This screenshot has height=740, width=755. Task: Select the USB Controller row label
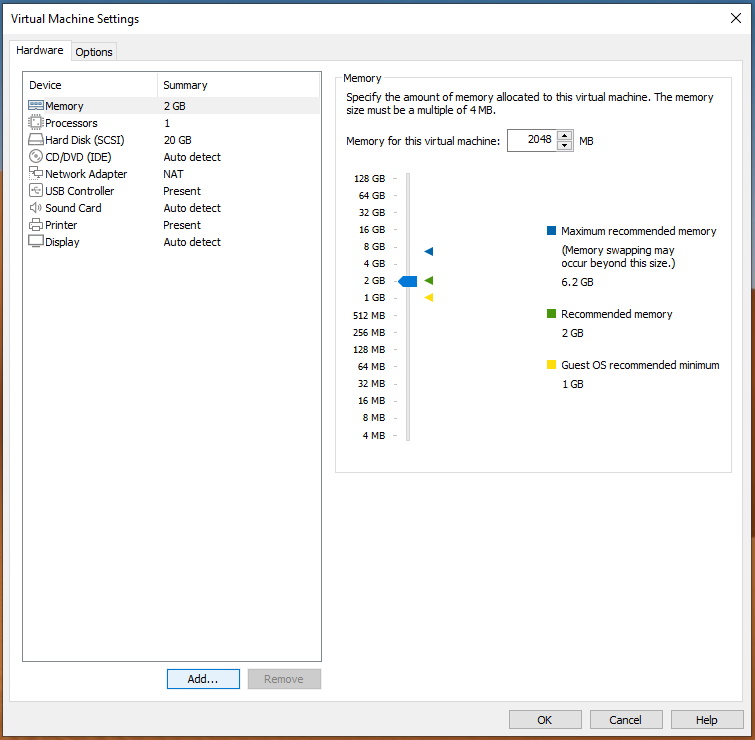[x=80, y=191]
